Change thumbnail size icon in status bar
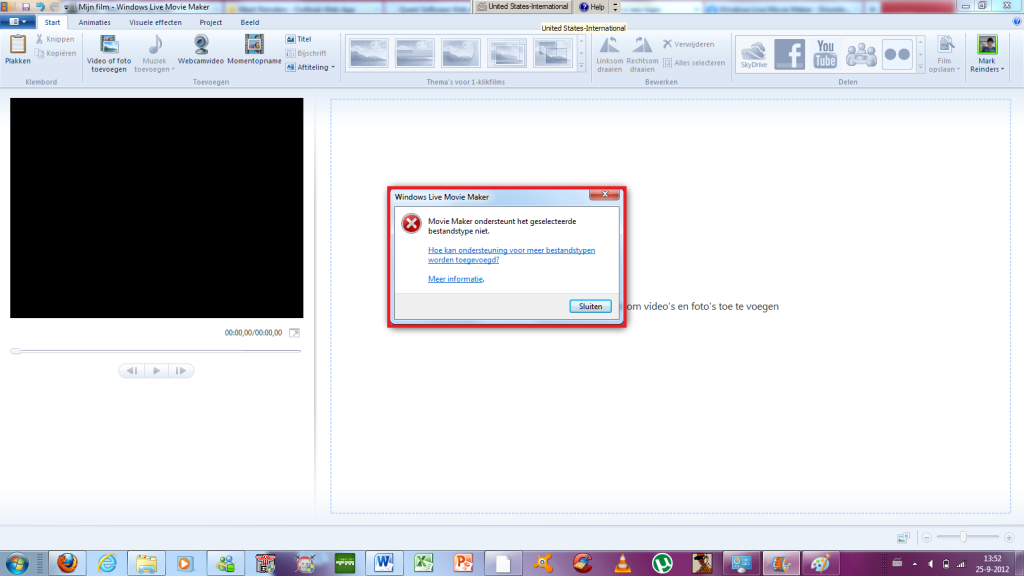 (x=903, y=537)
